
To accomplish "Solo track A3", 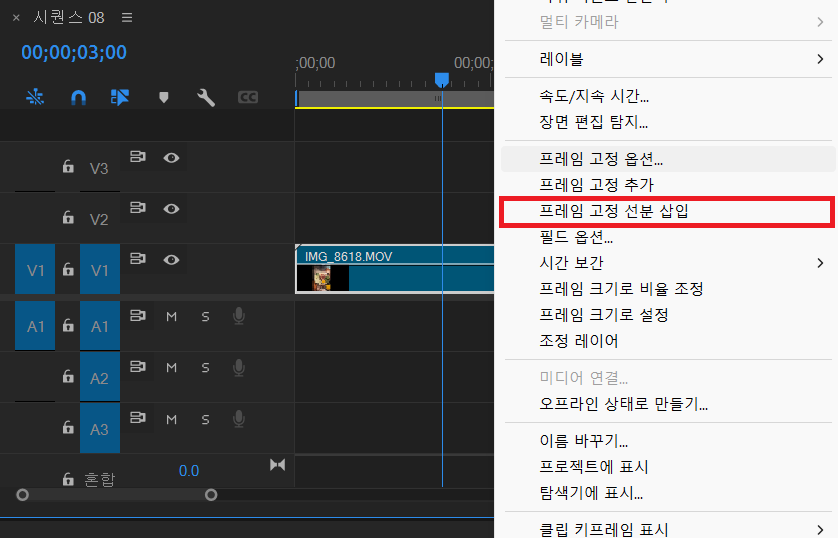I will (205, 419).
